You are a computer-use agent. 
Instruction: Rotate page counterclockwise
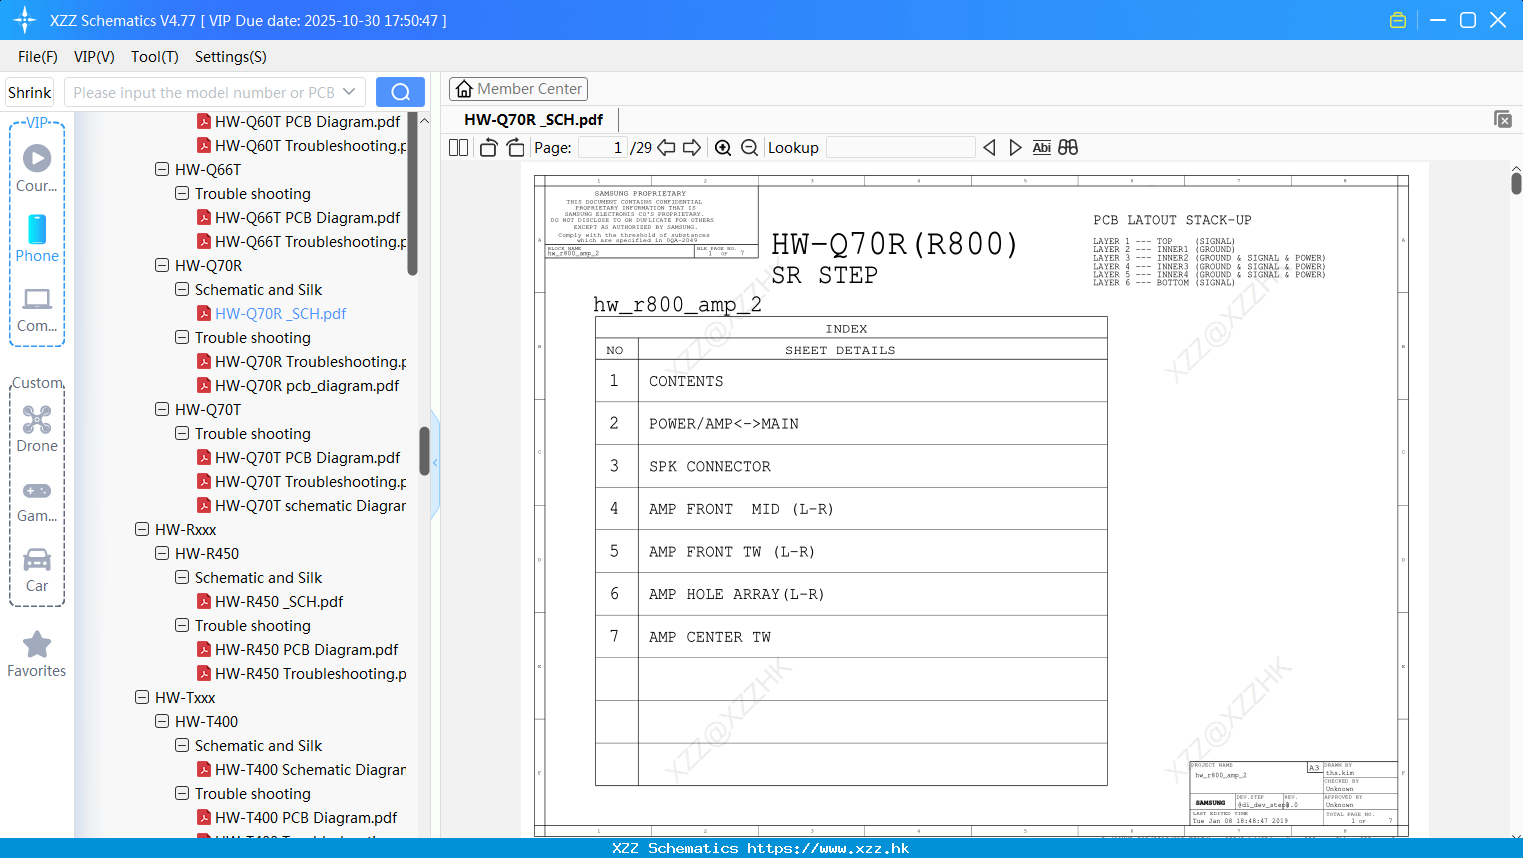coord(488,148)
